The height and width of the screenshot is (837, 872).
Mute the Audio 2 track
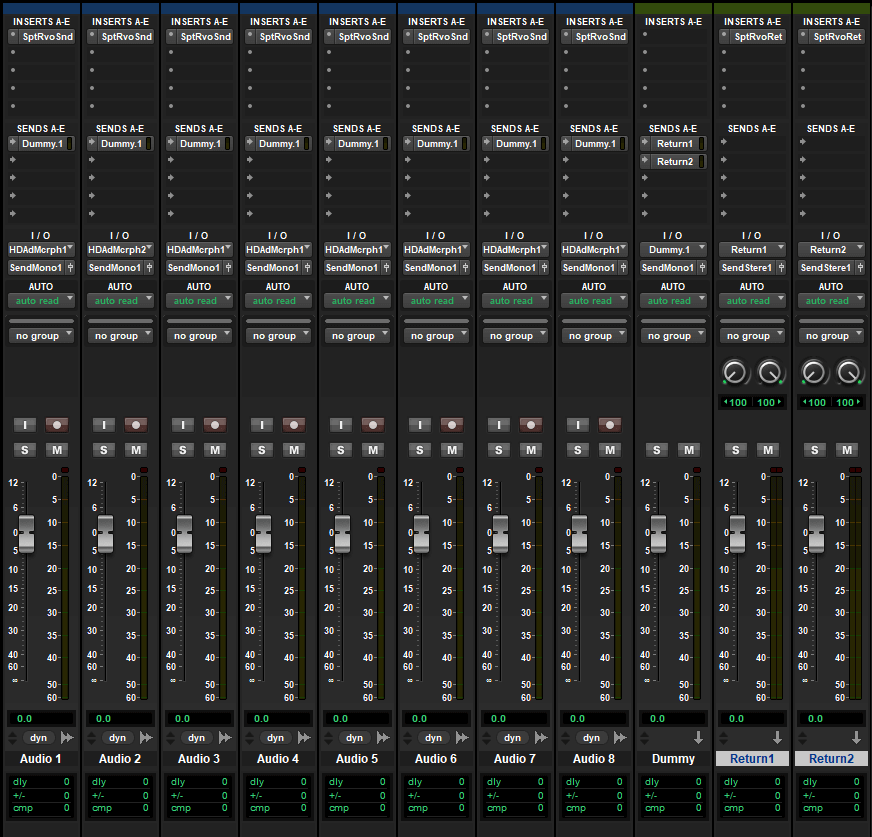135,450
